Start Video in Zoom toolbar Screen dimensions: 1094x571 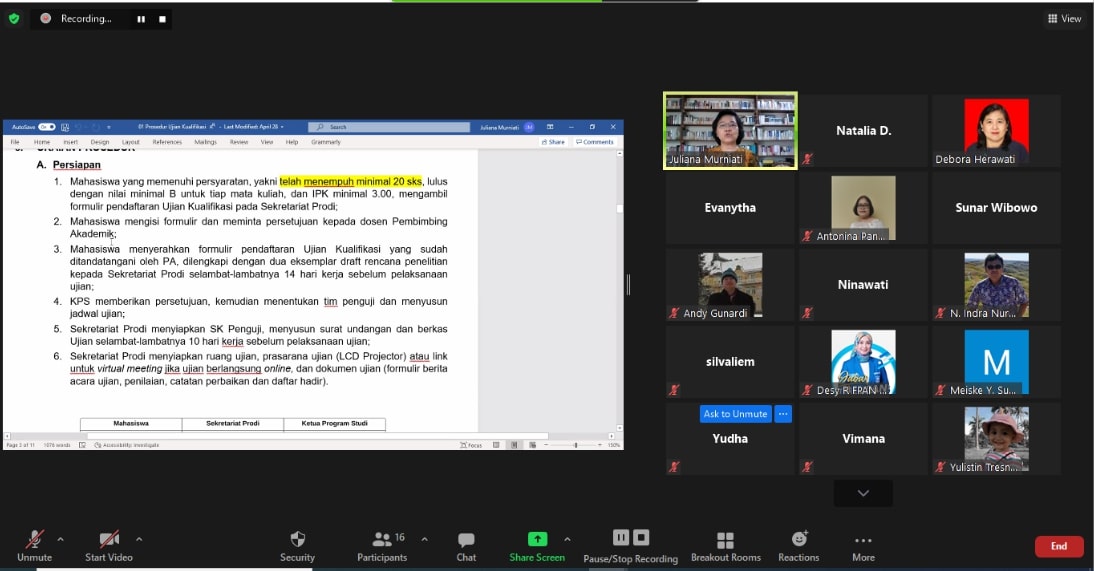(x=109, y=545)
